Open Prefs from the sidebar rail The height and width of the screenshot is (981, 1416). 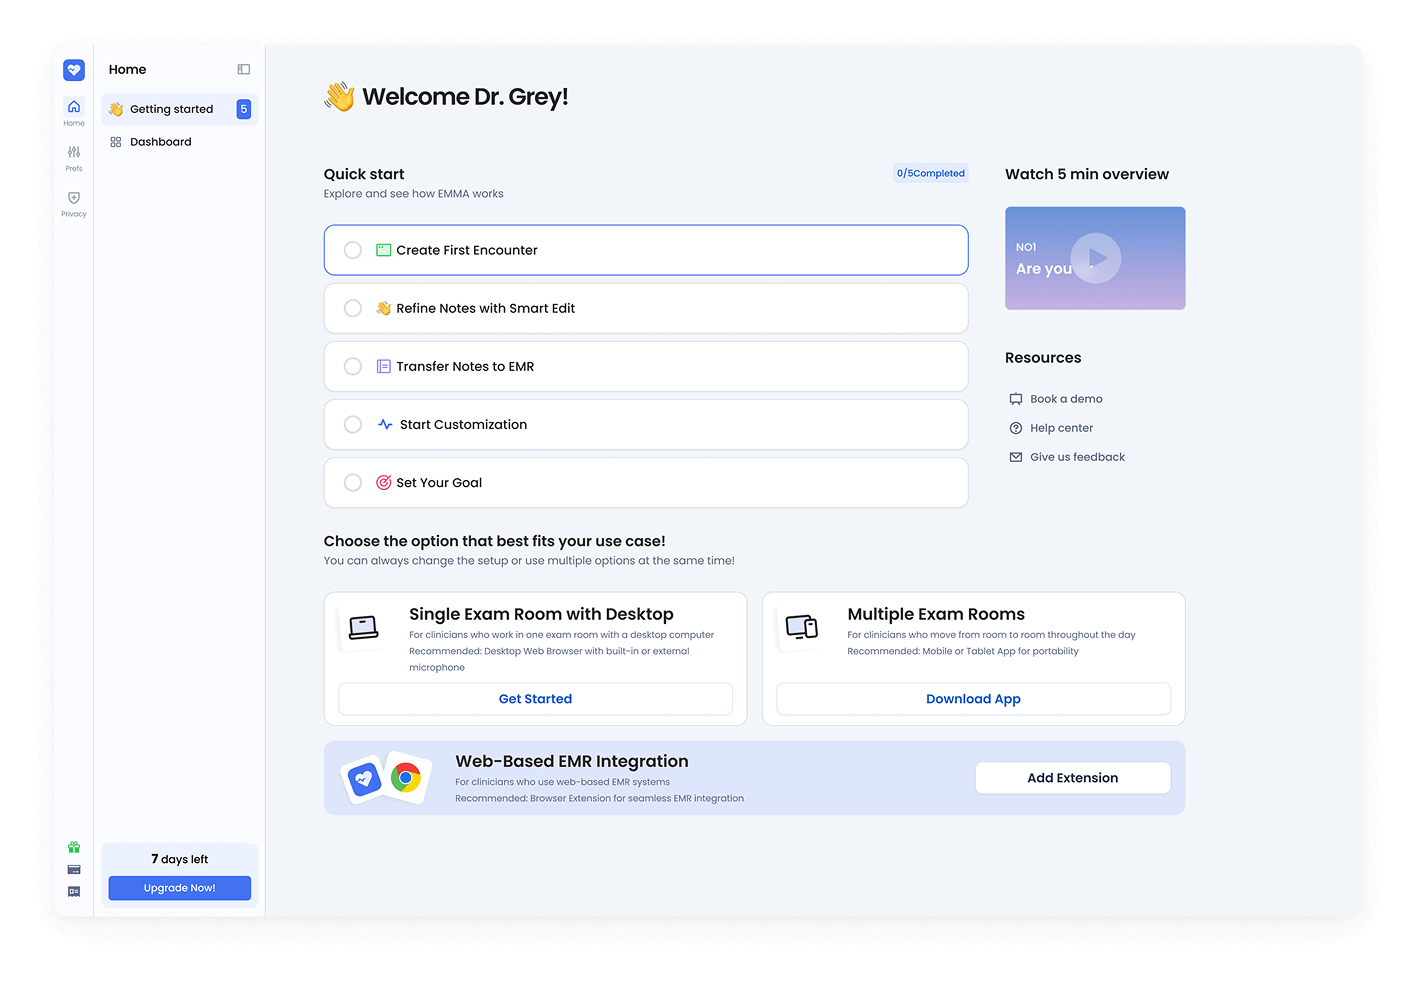pos(74,157)
